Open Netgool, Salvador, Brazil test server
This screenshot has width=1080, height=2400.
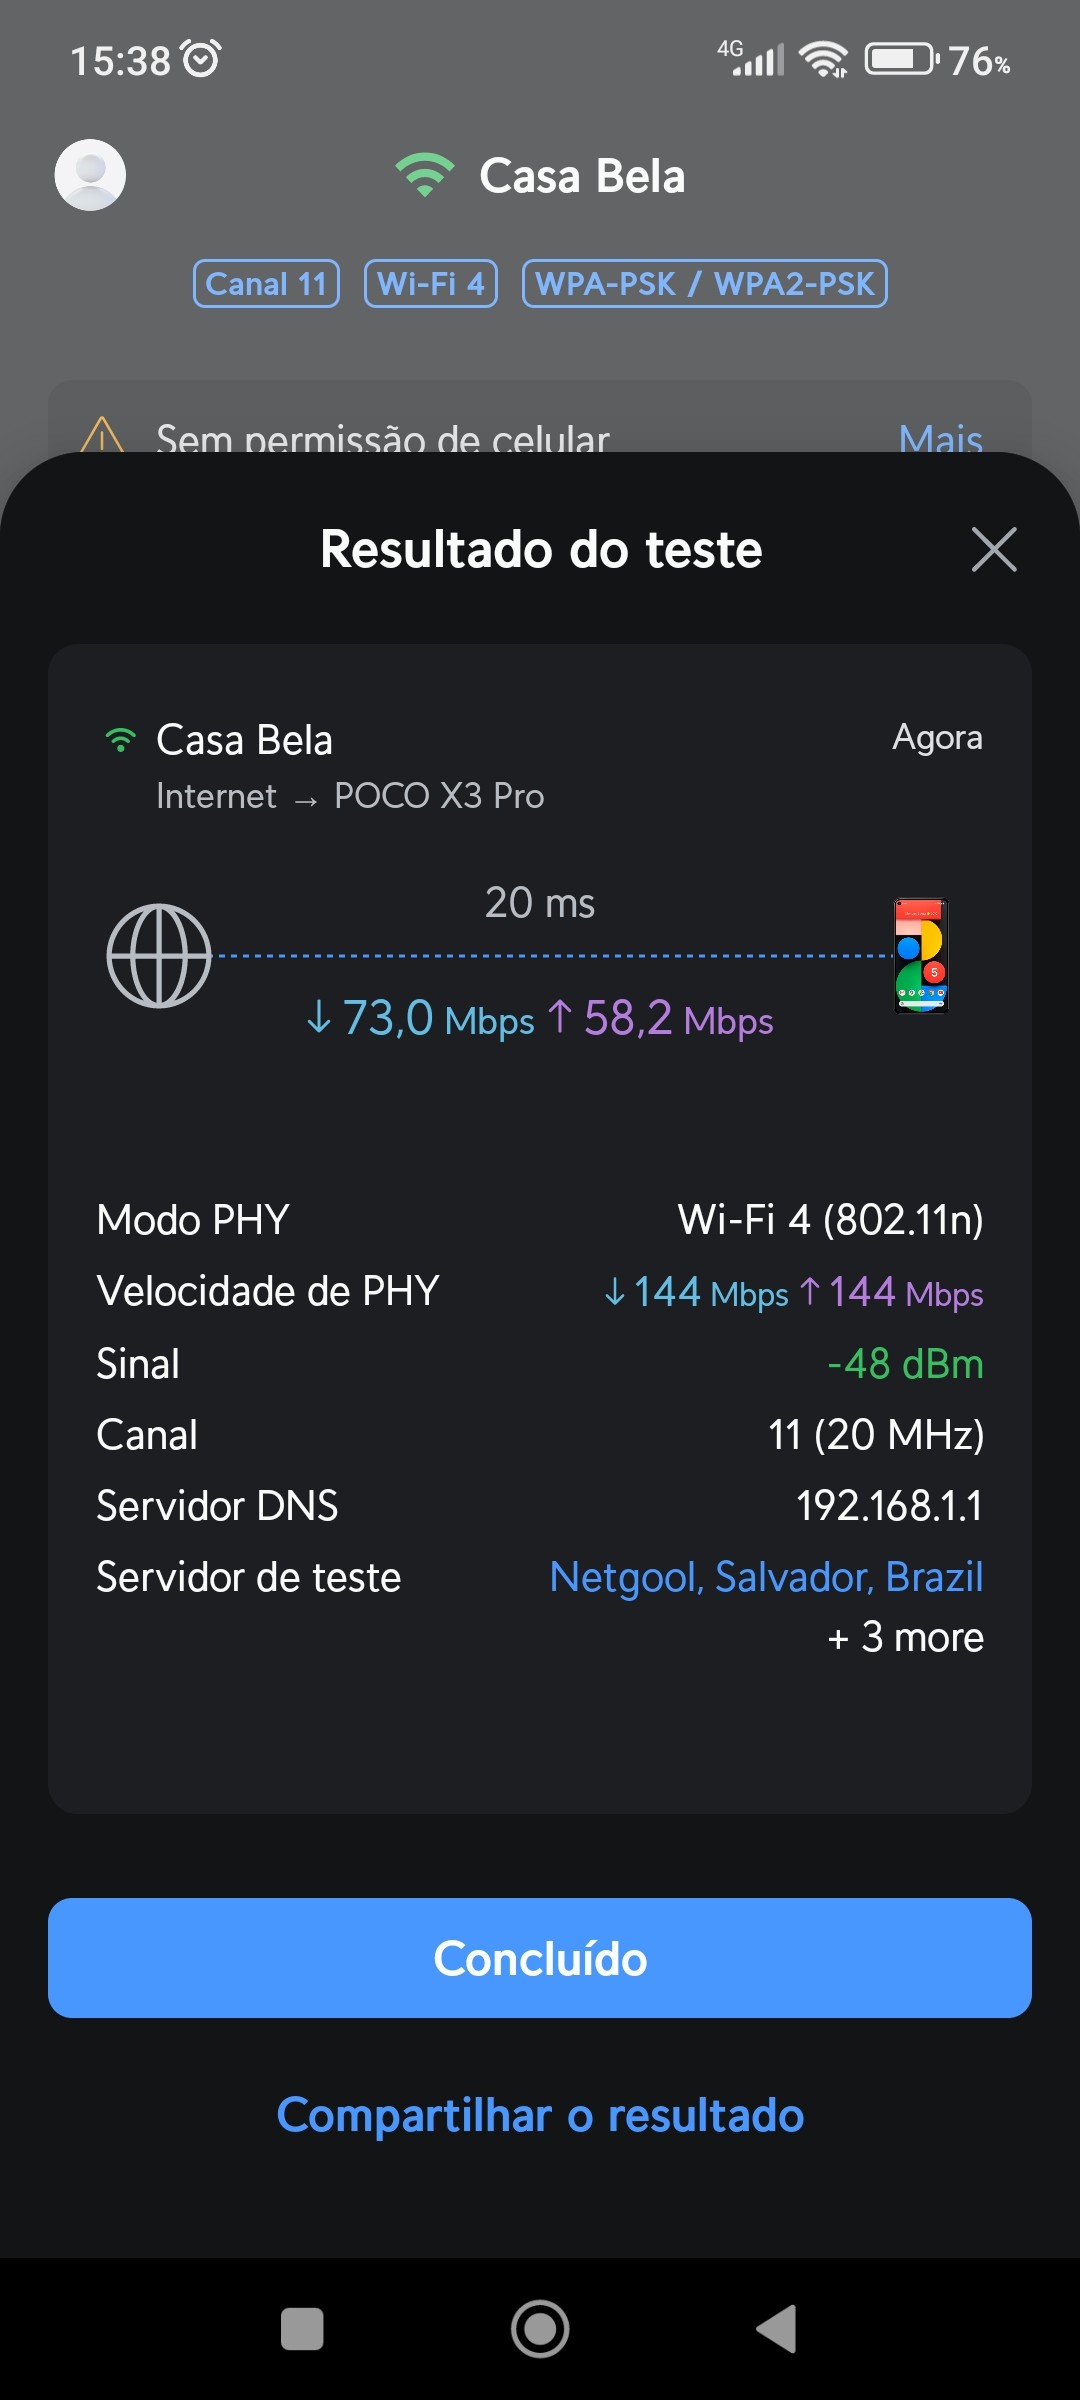point(766,1577)
